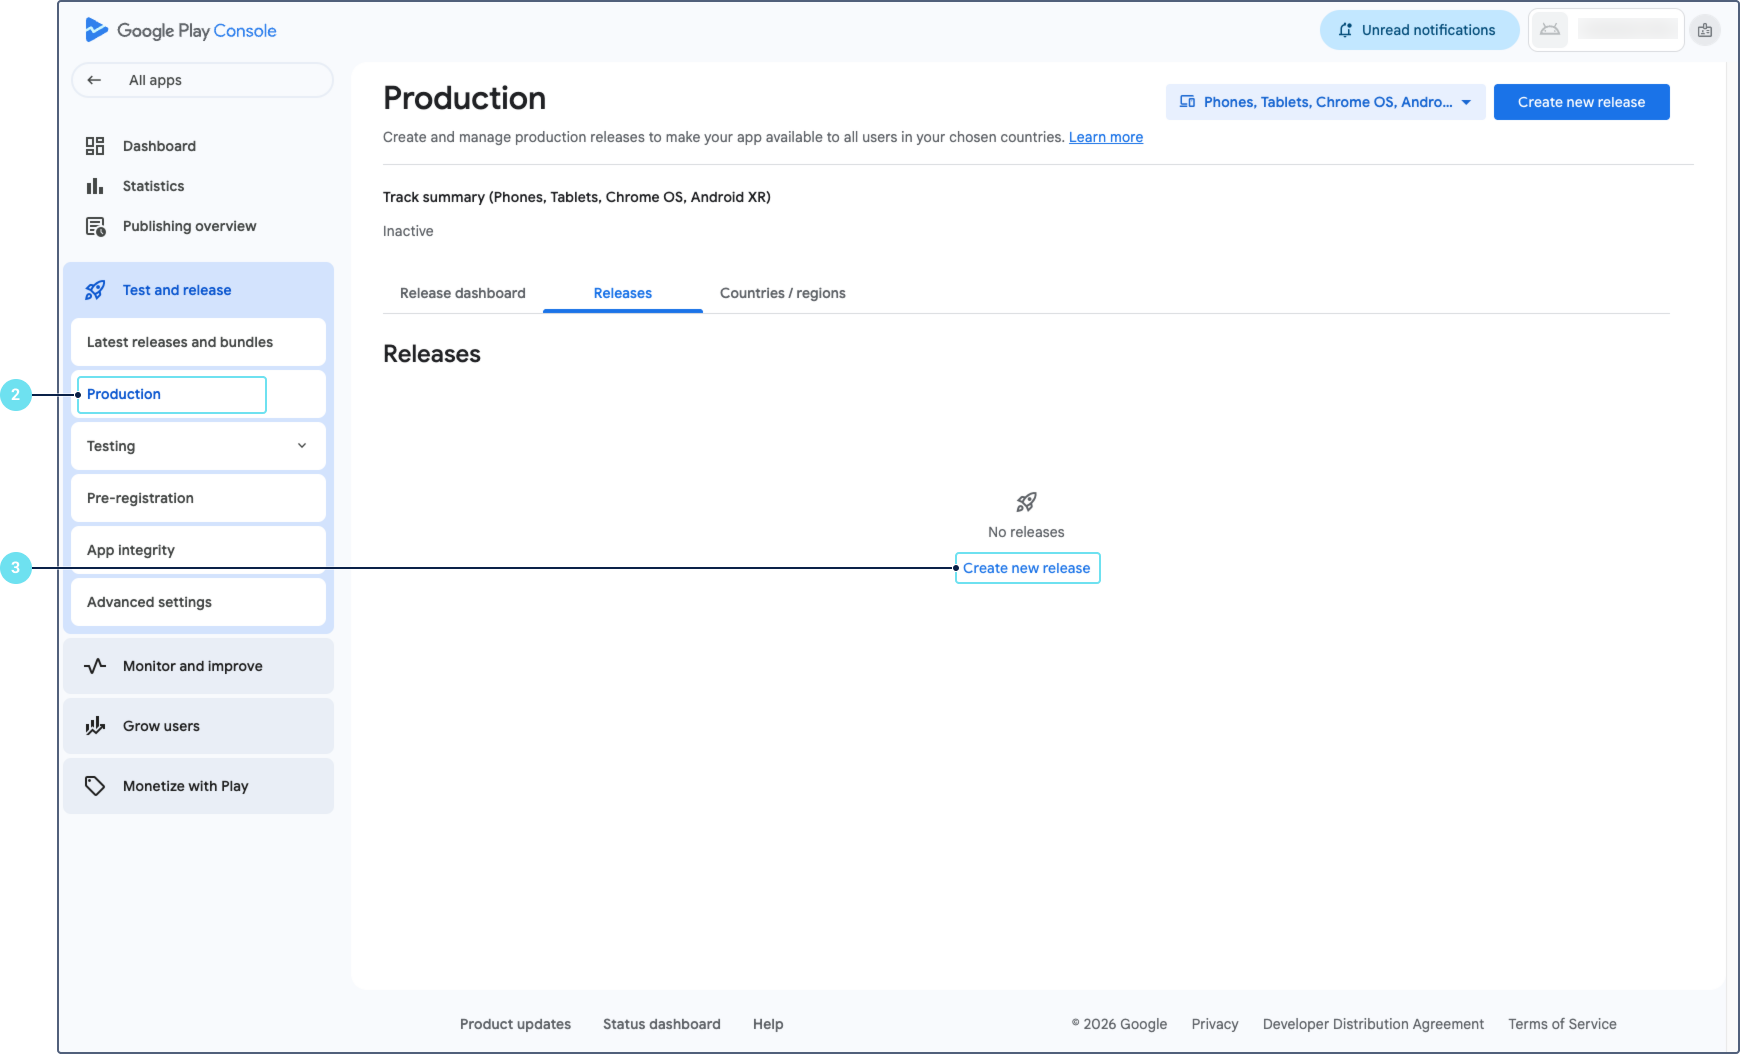
Task: Open Pre-registration in the sidebar
Action: click(198, 498)
